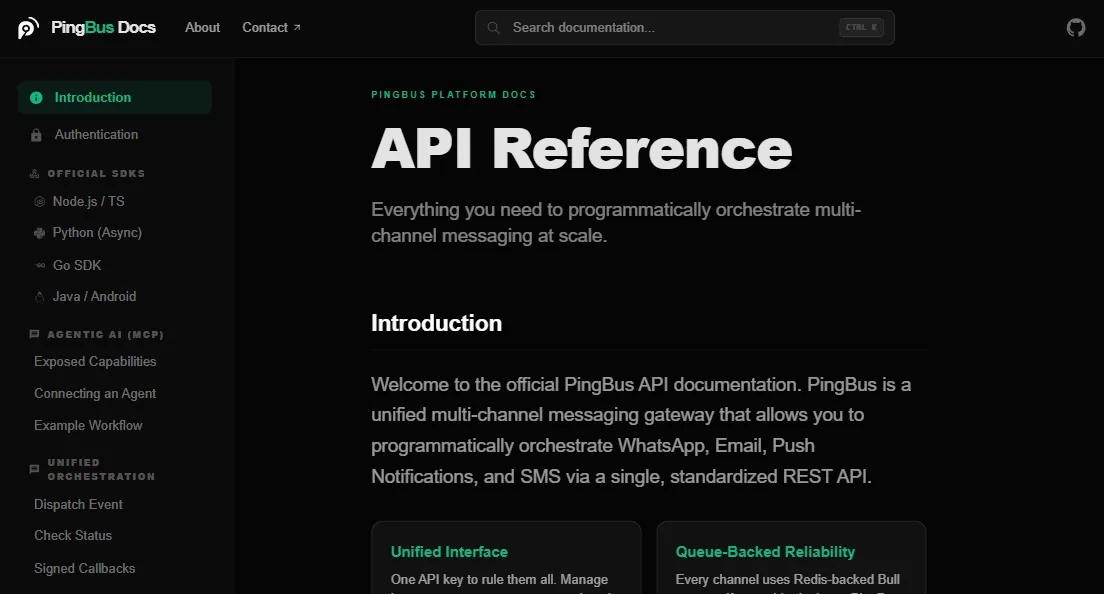Click the CTRL K shortcut badge
This screenshot has width=1104, height=594.
(861, 27)
